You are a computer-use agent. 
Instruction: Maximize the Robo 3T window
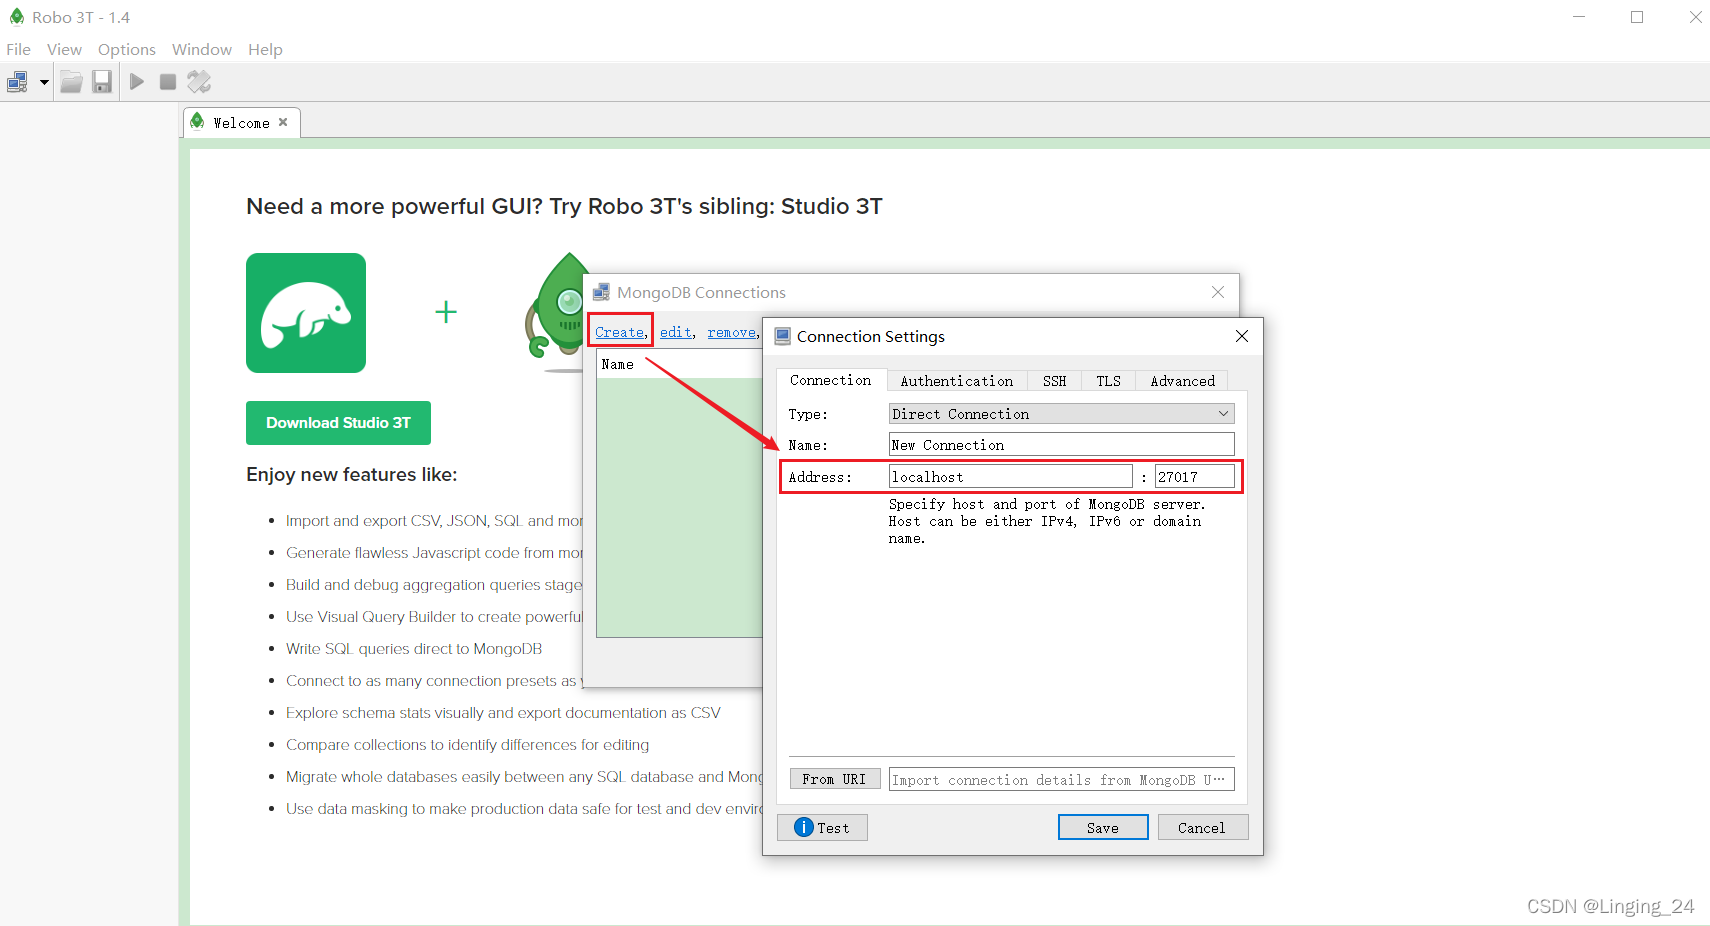point(1637,17)
